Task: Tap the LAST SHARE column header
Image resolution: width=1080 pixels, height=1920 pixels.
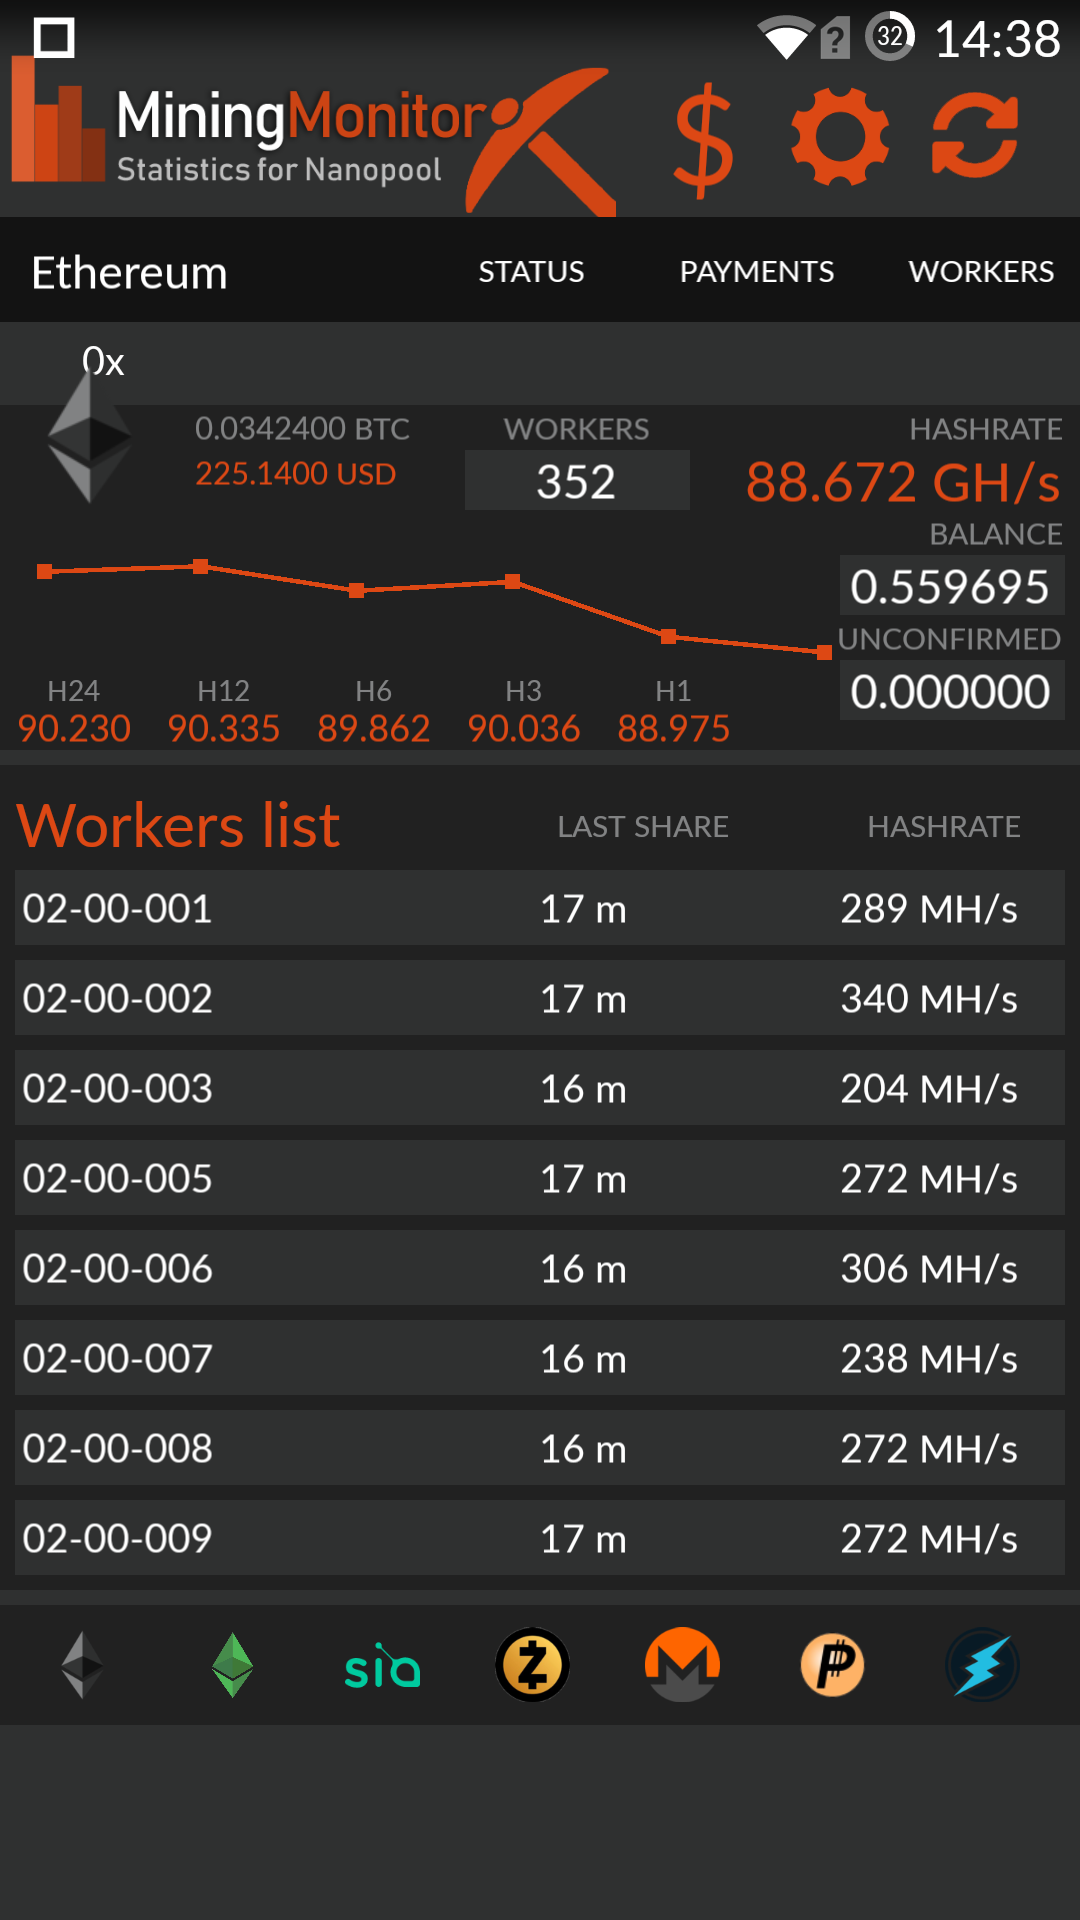Action: click(643, 827)
